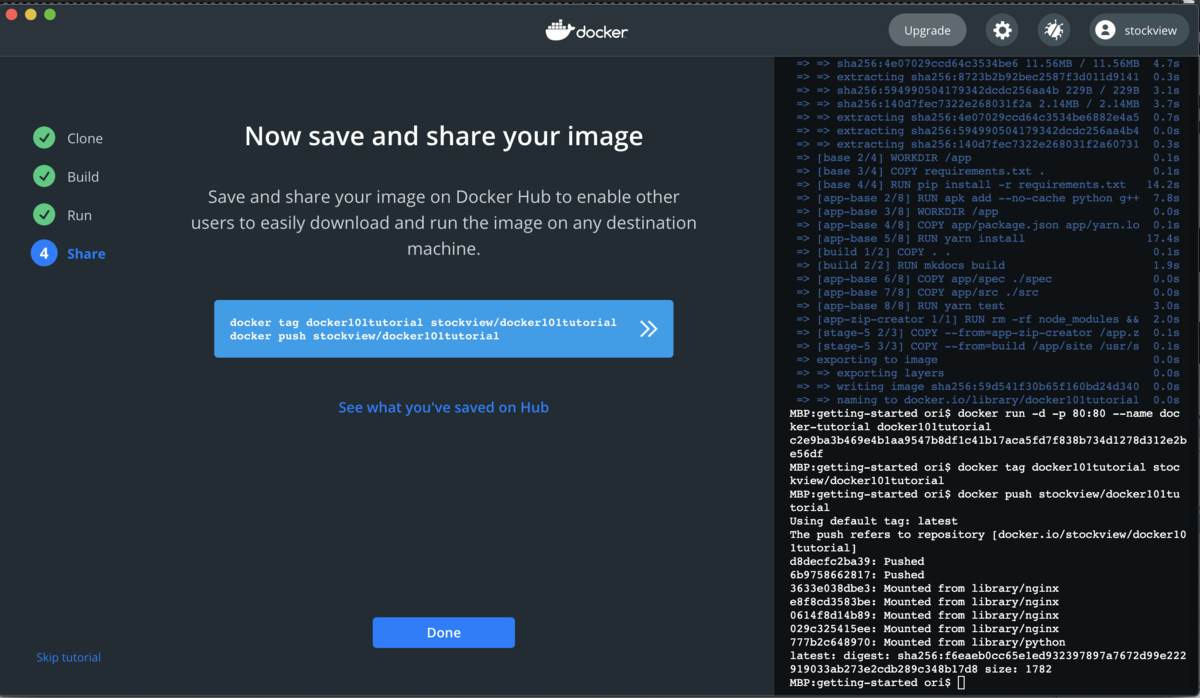The image size is (1200, 698).
Task: Click the Build step checkmark icon
Action: coord(44,176)
